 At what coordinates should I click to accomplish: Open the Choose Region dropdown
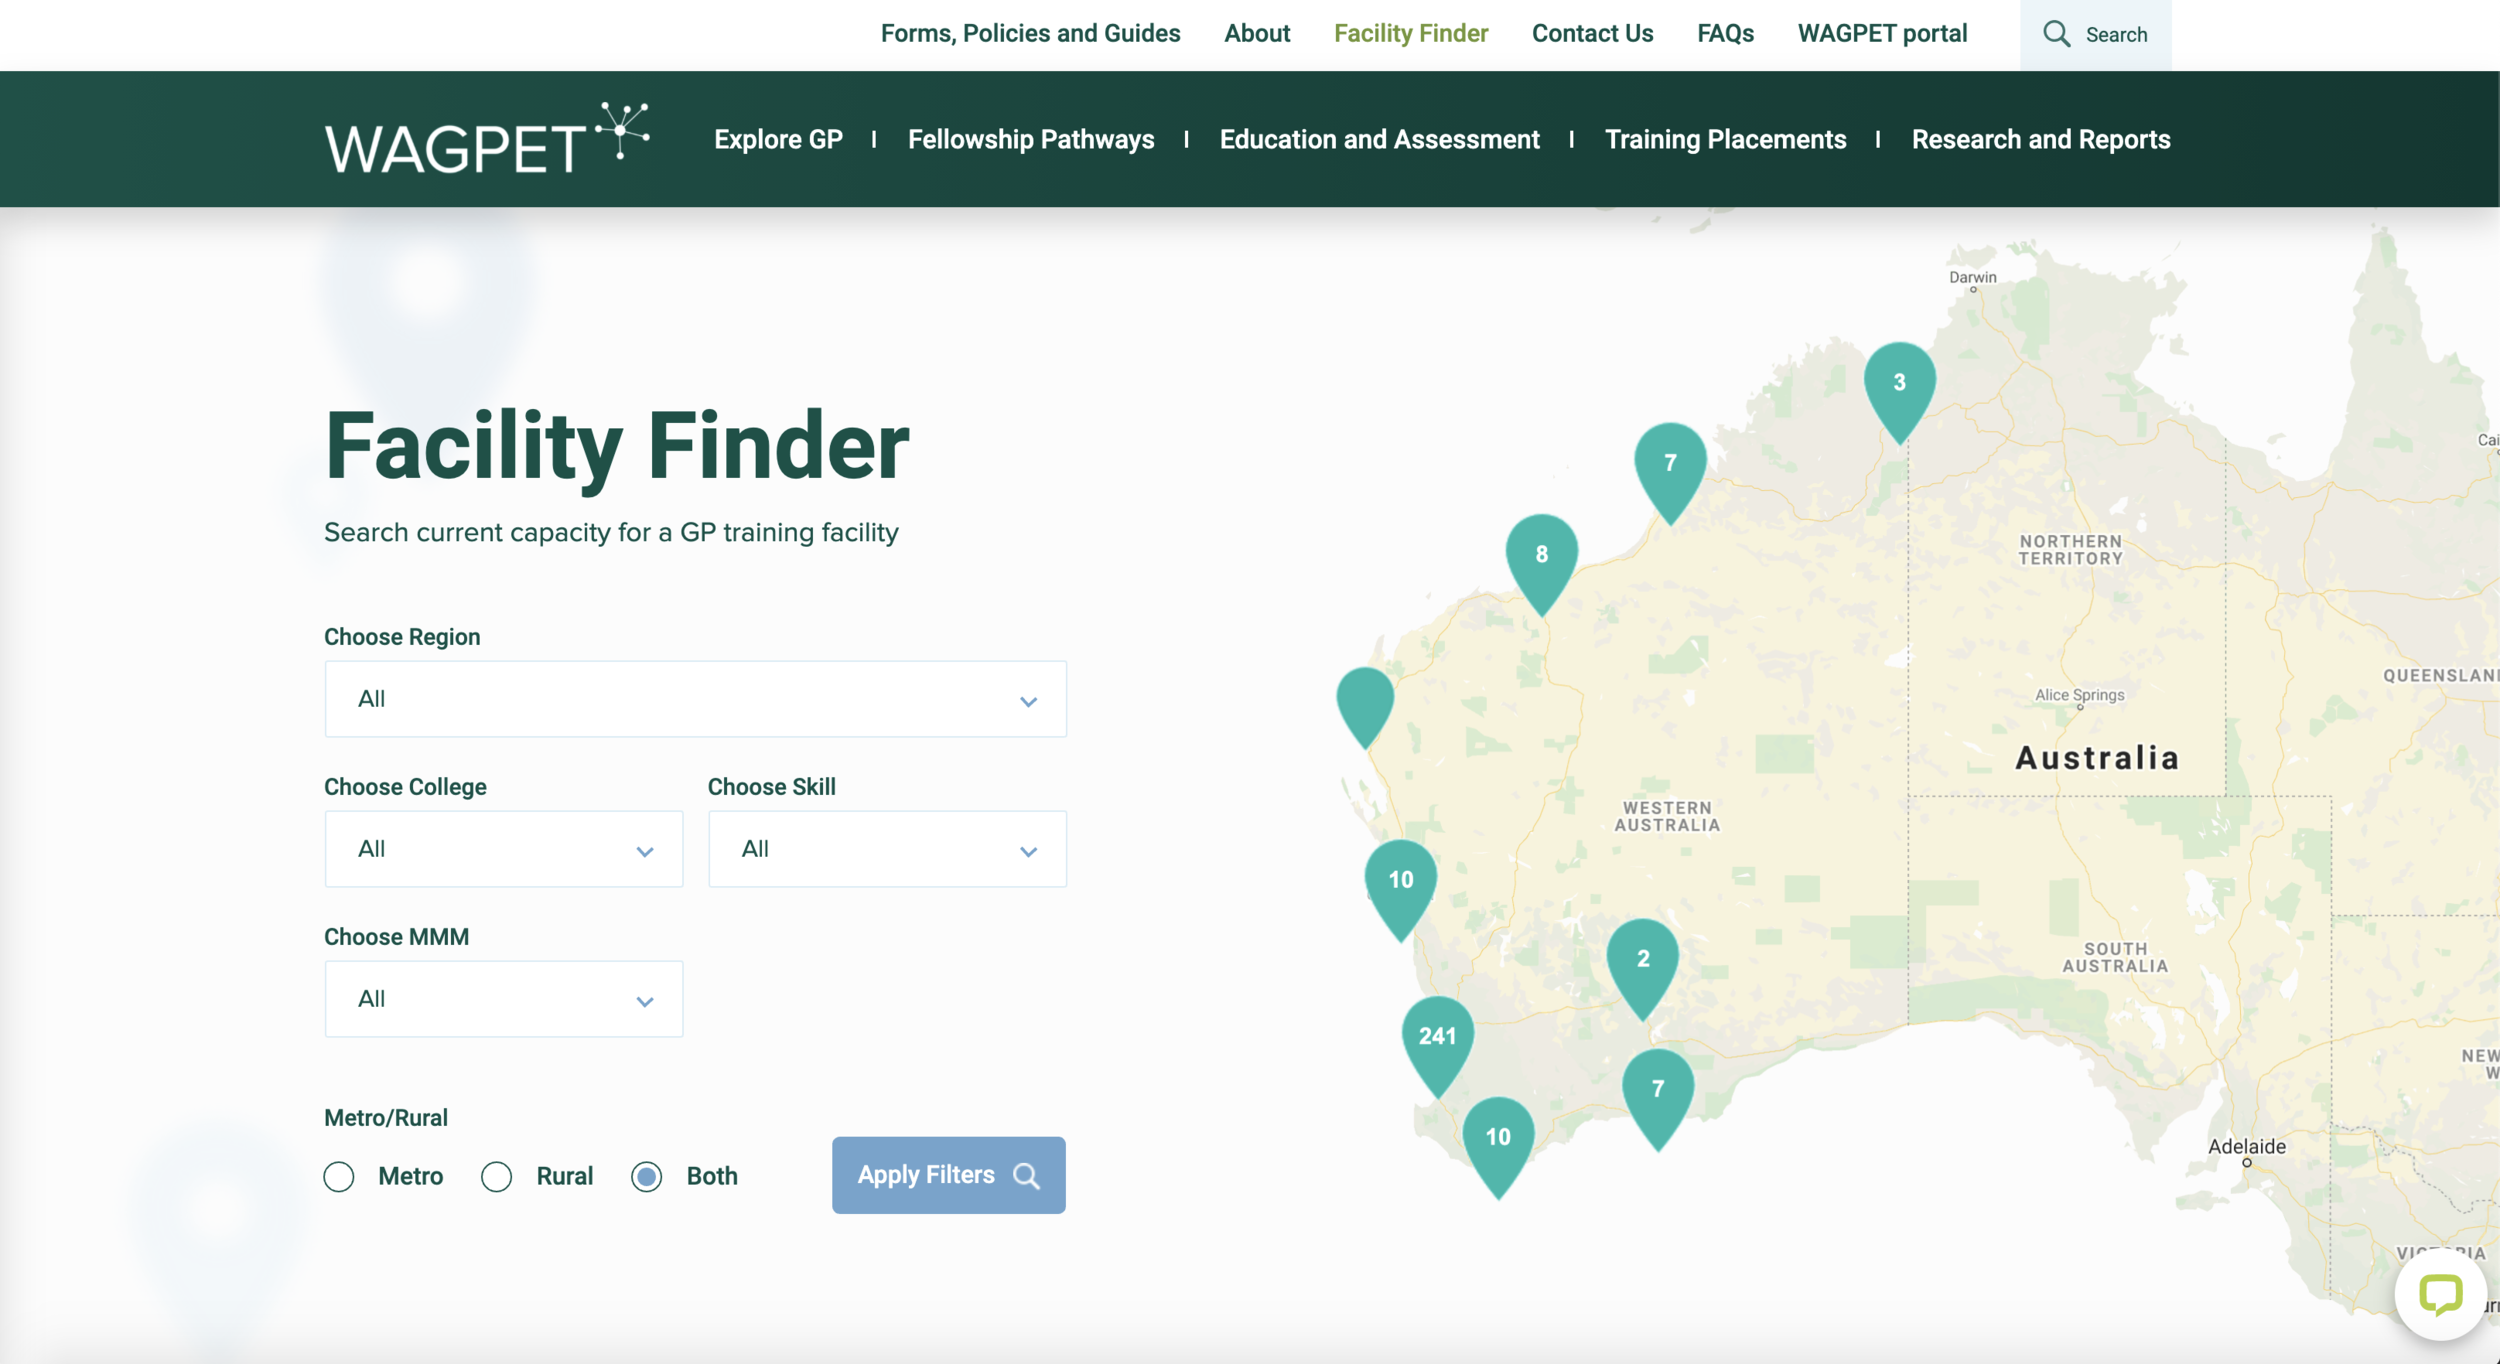695,699
